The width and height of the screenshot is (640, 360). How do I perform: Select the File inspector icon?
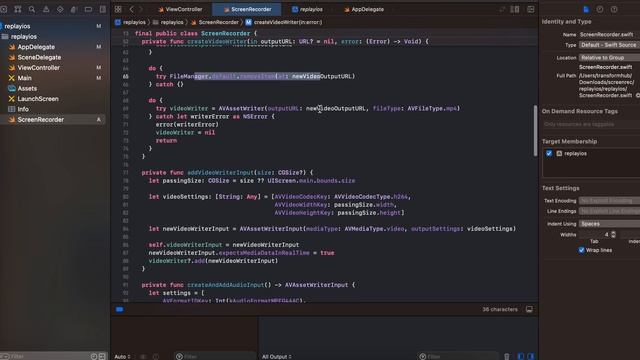586,9
